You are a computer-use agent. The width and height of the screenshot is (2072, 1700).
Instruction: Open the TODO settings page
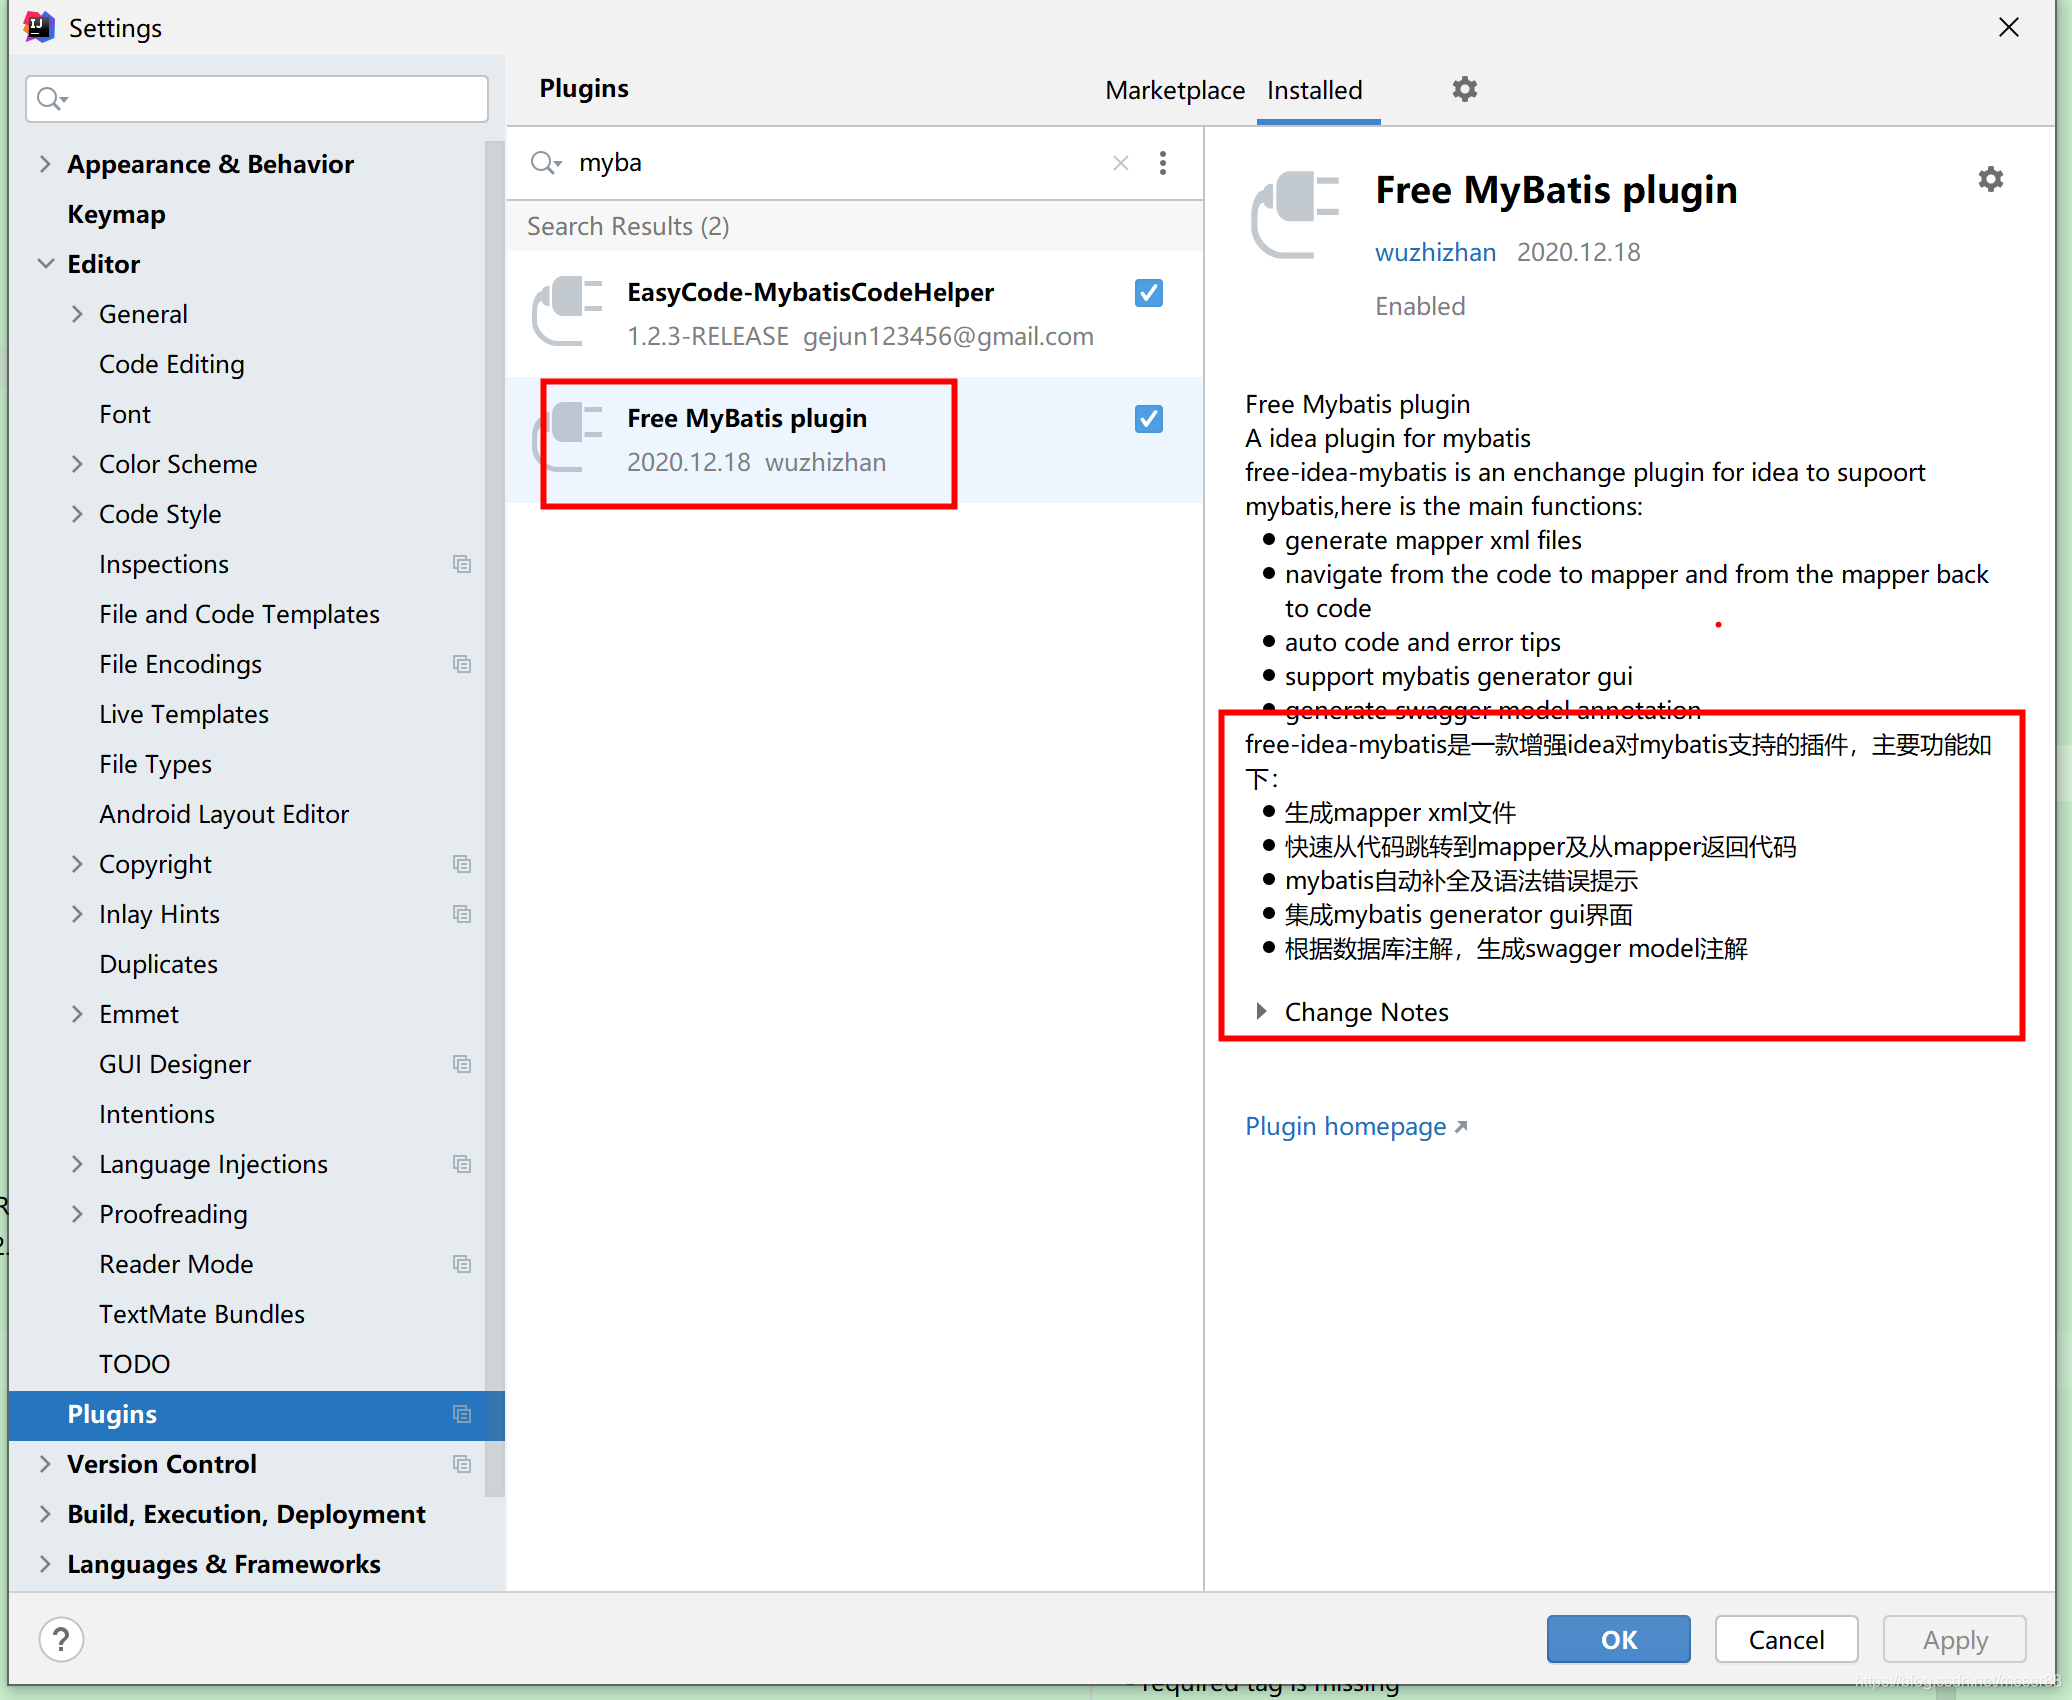pos(134,1364)
